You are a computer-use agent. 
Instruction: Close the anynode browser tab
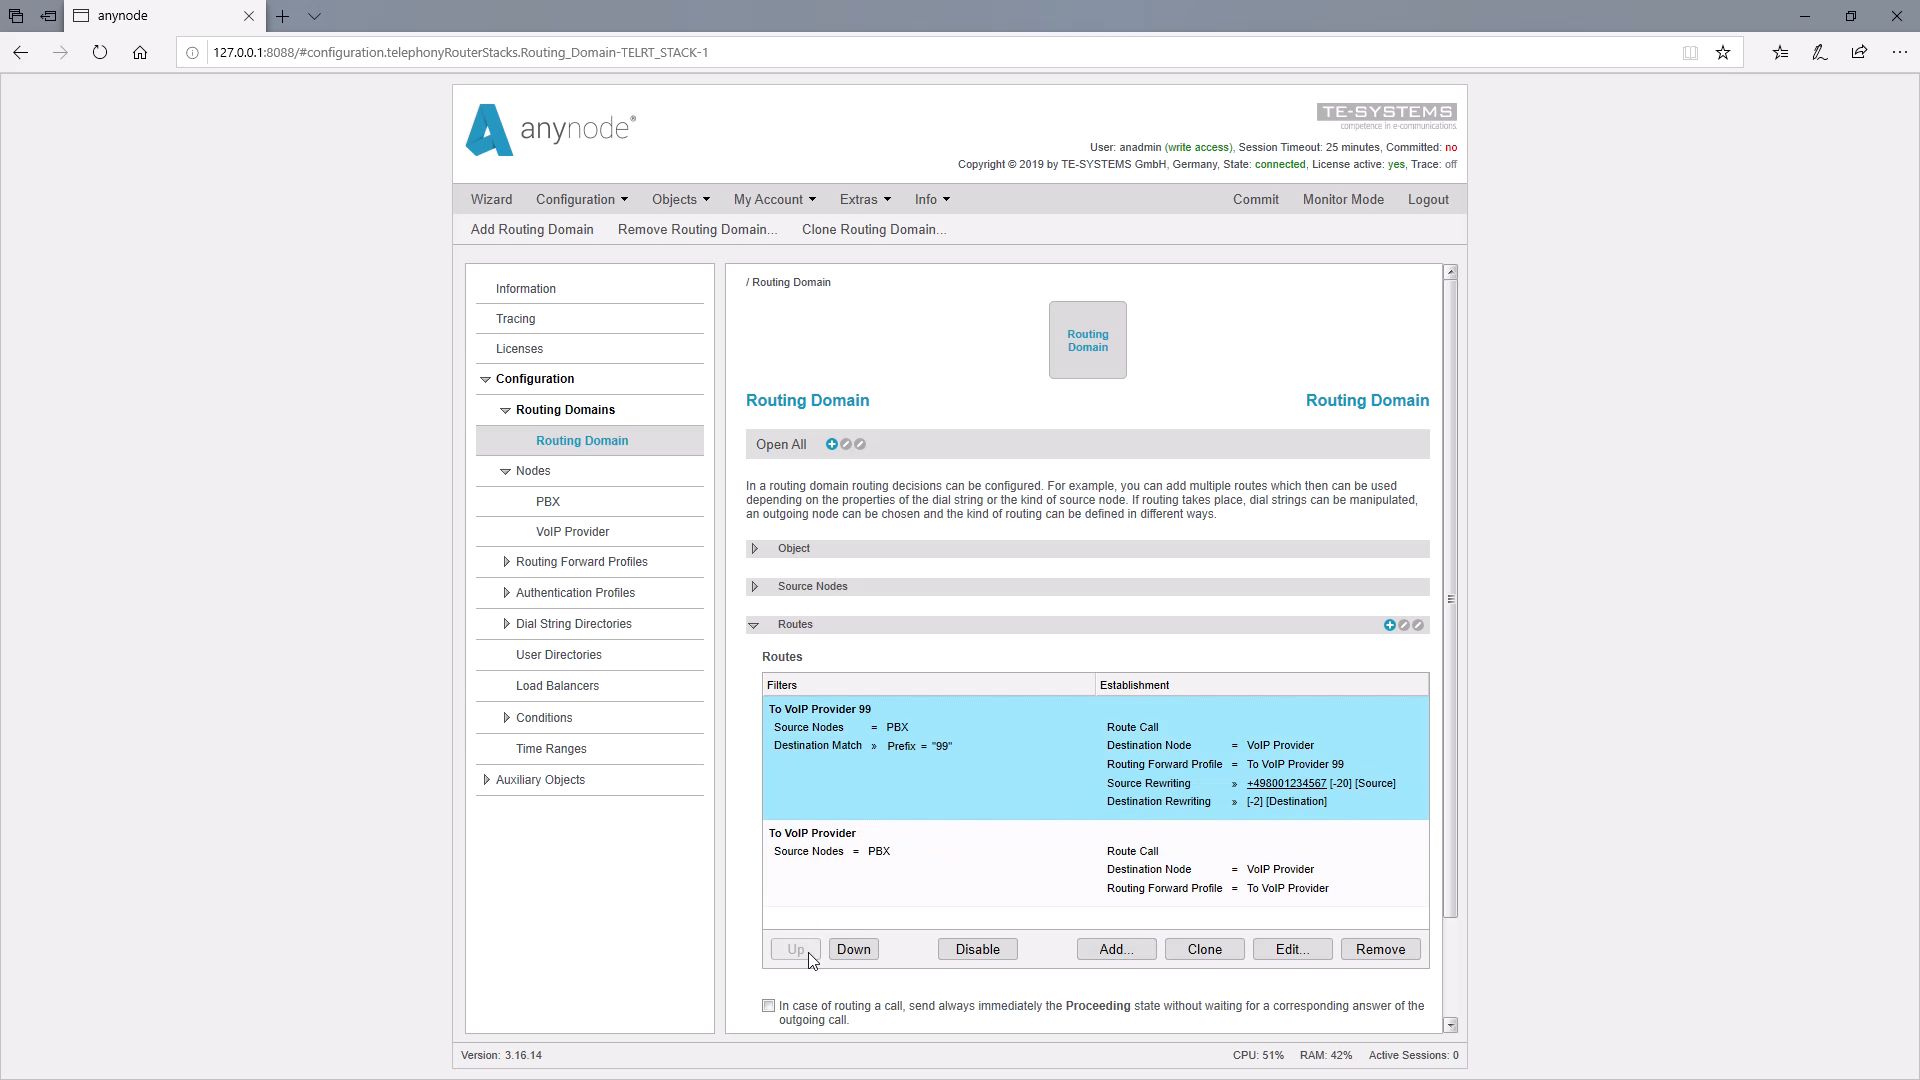pyautogui.click(x=249, y=16)
